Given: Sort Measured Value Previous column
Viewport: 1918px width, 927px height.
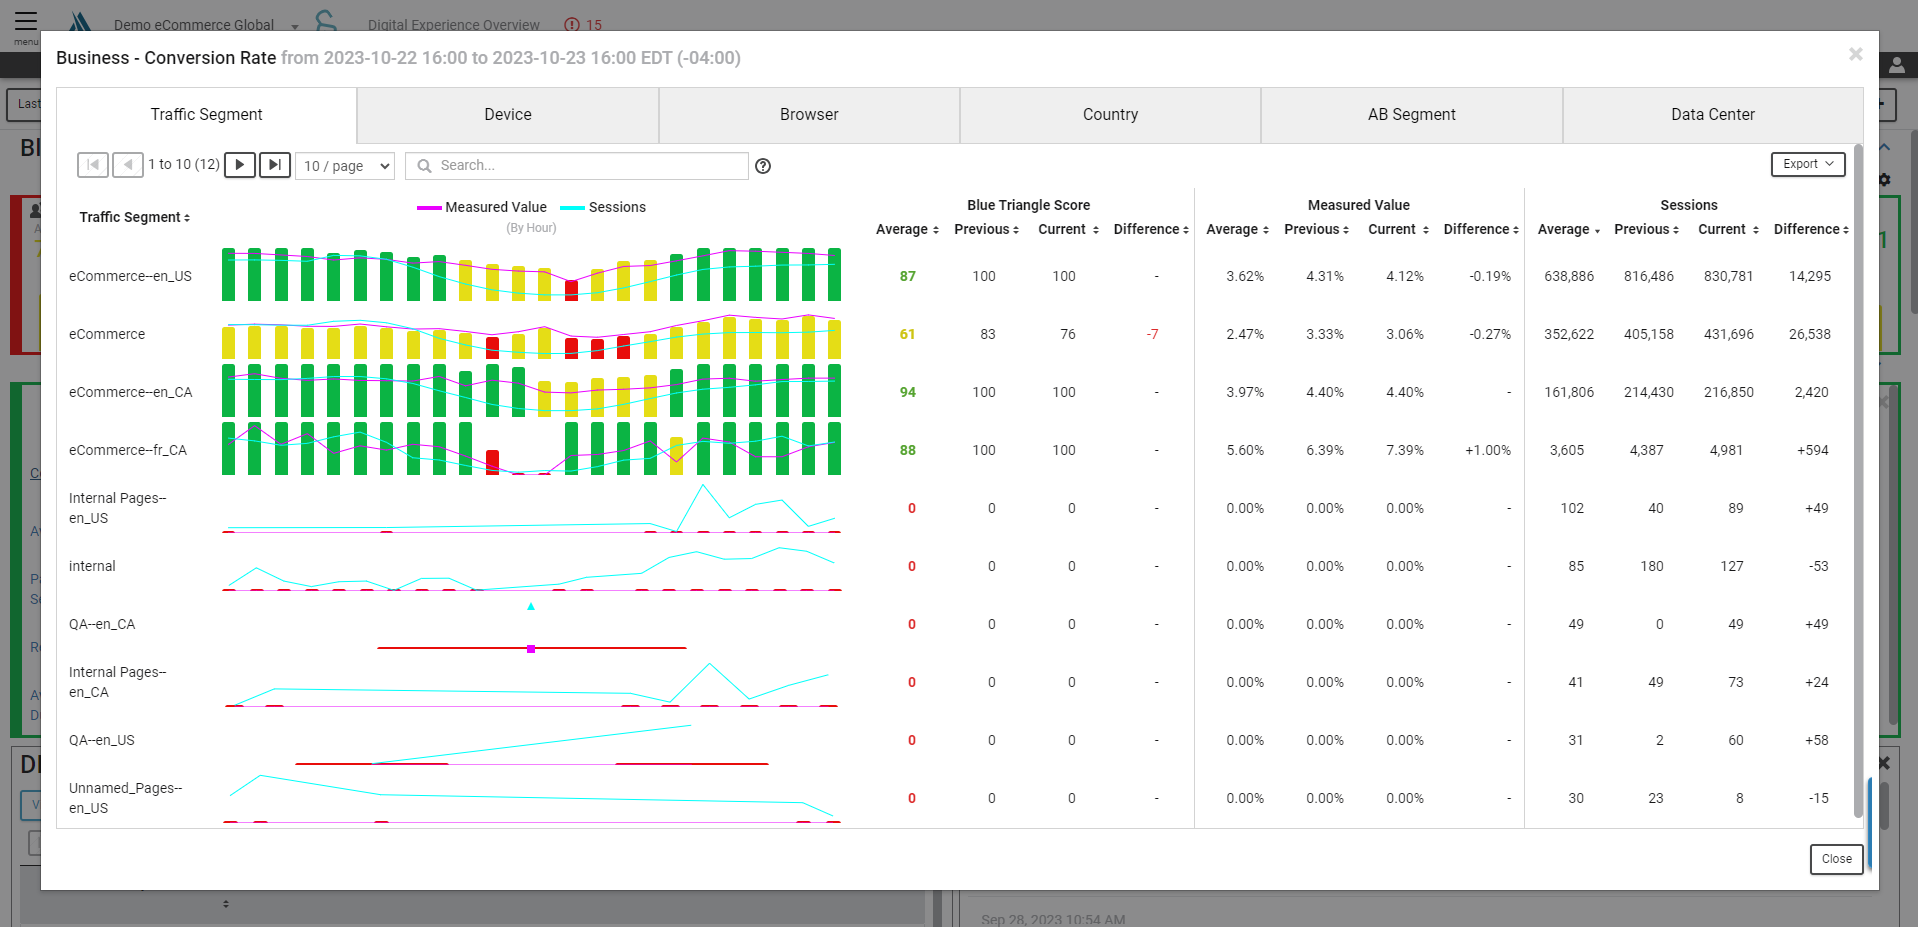Looking at the screenshot, I should 1316,229.
